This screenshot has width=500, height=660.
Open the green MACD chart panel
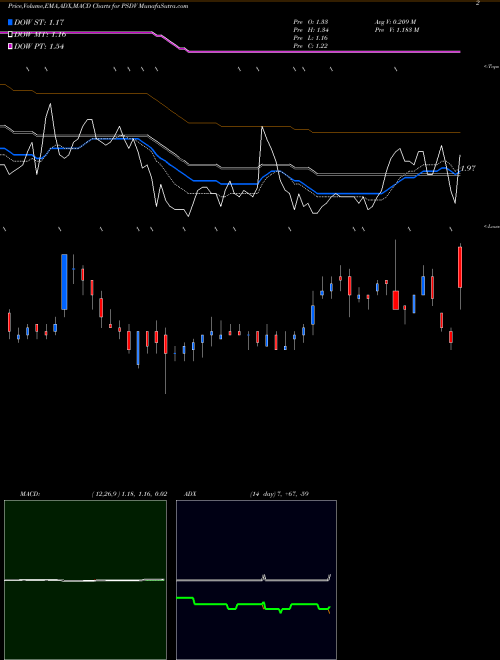[85, 580]
